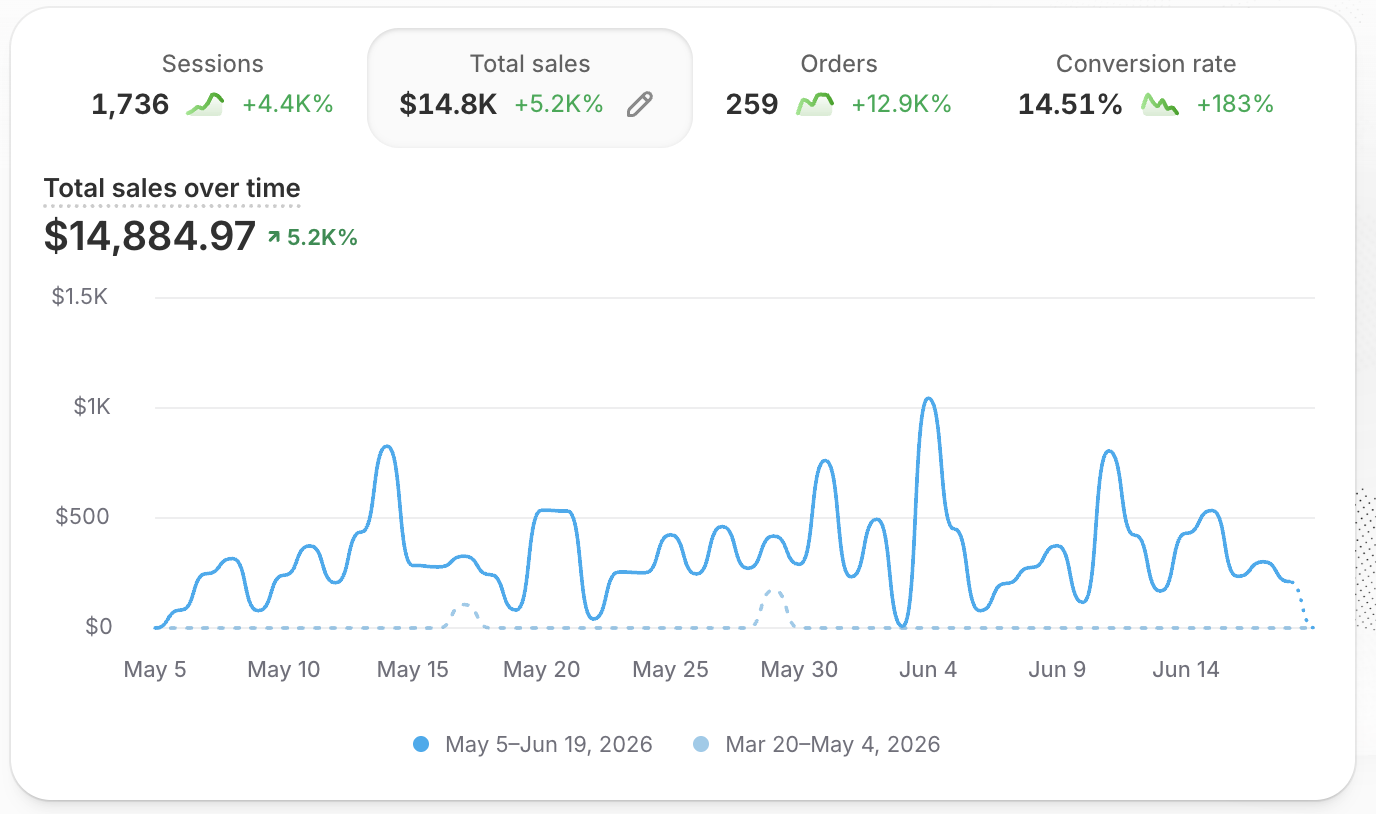1376x814 pixels.
Task: Click the 14.51% conversion value
Action: tap(1070, 104)
